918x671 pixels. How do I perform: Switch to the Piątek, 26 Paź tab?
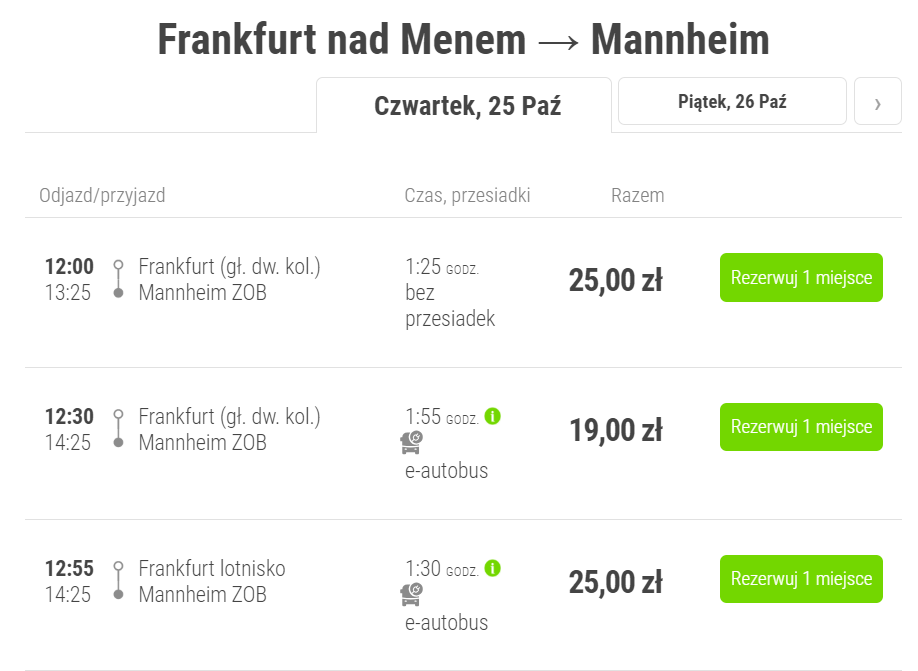click(x=732, y=101)
